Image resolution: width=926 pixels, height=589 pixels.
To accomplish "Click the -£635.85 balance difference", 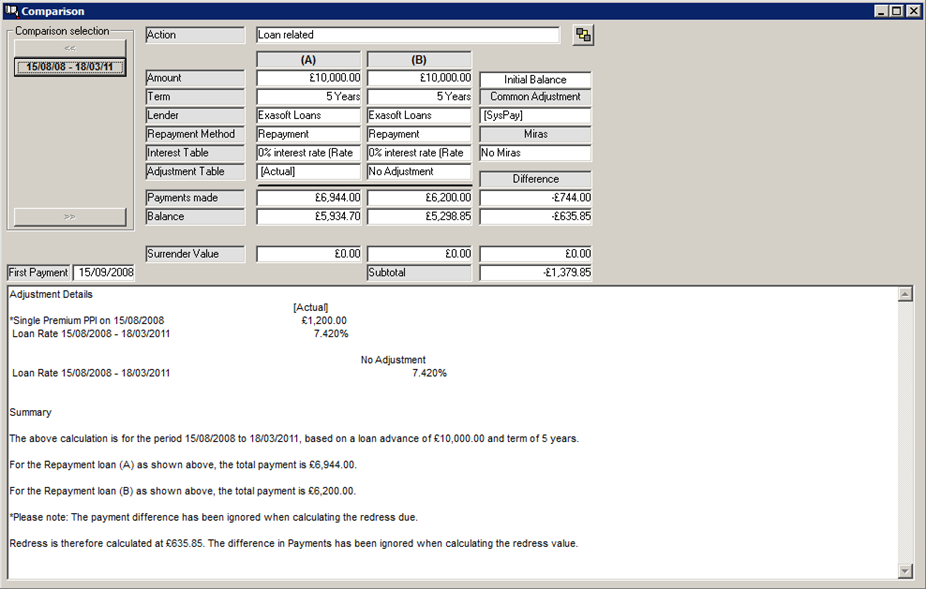I will [535, 217].
